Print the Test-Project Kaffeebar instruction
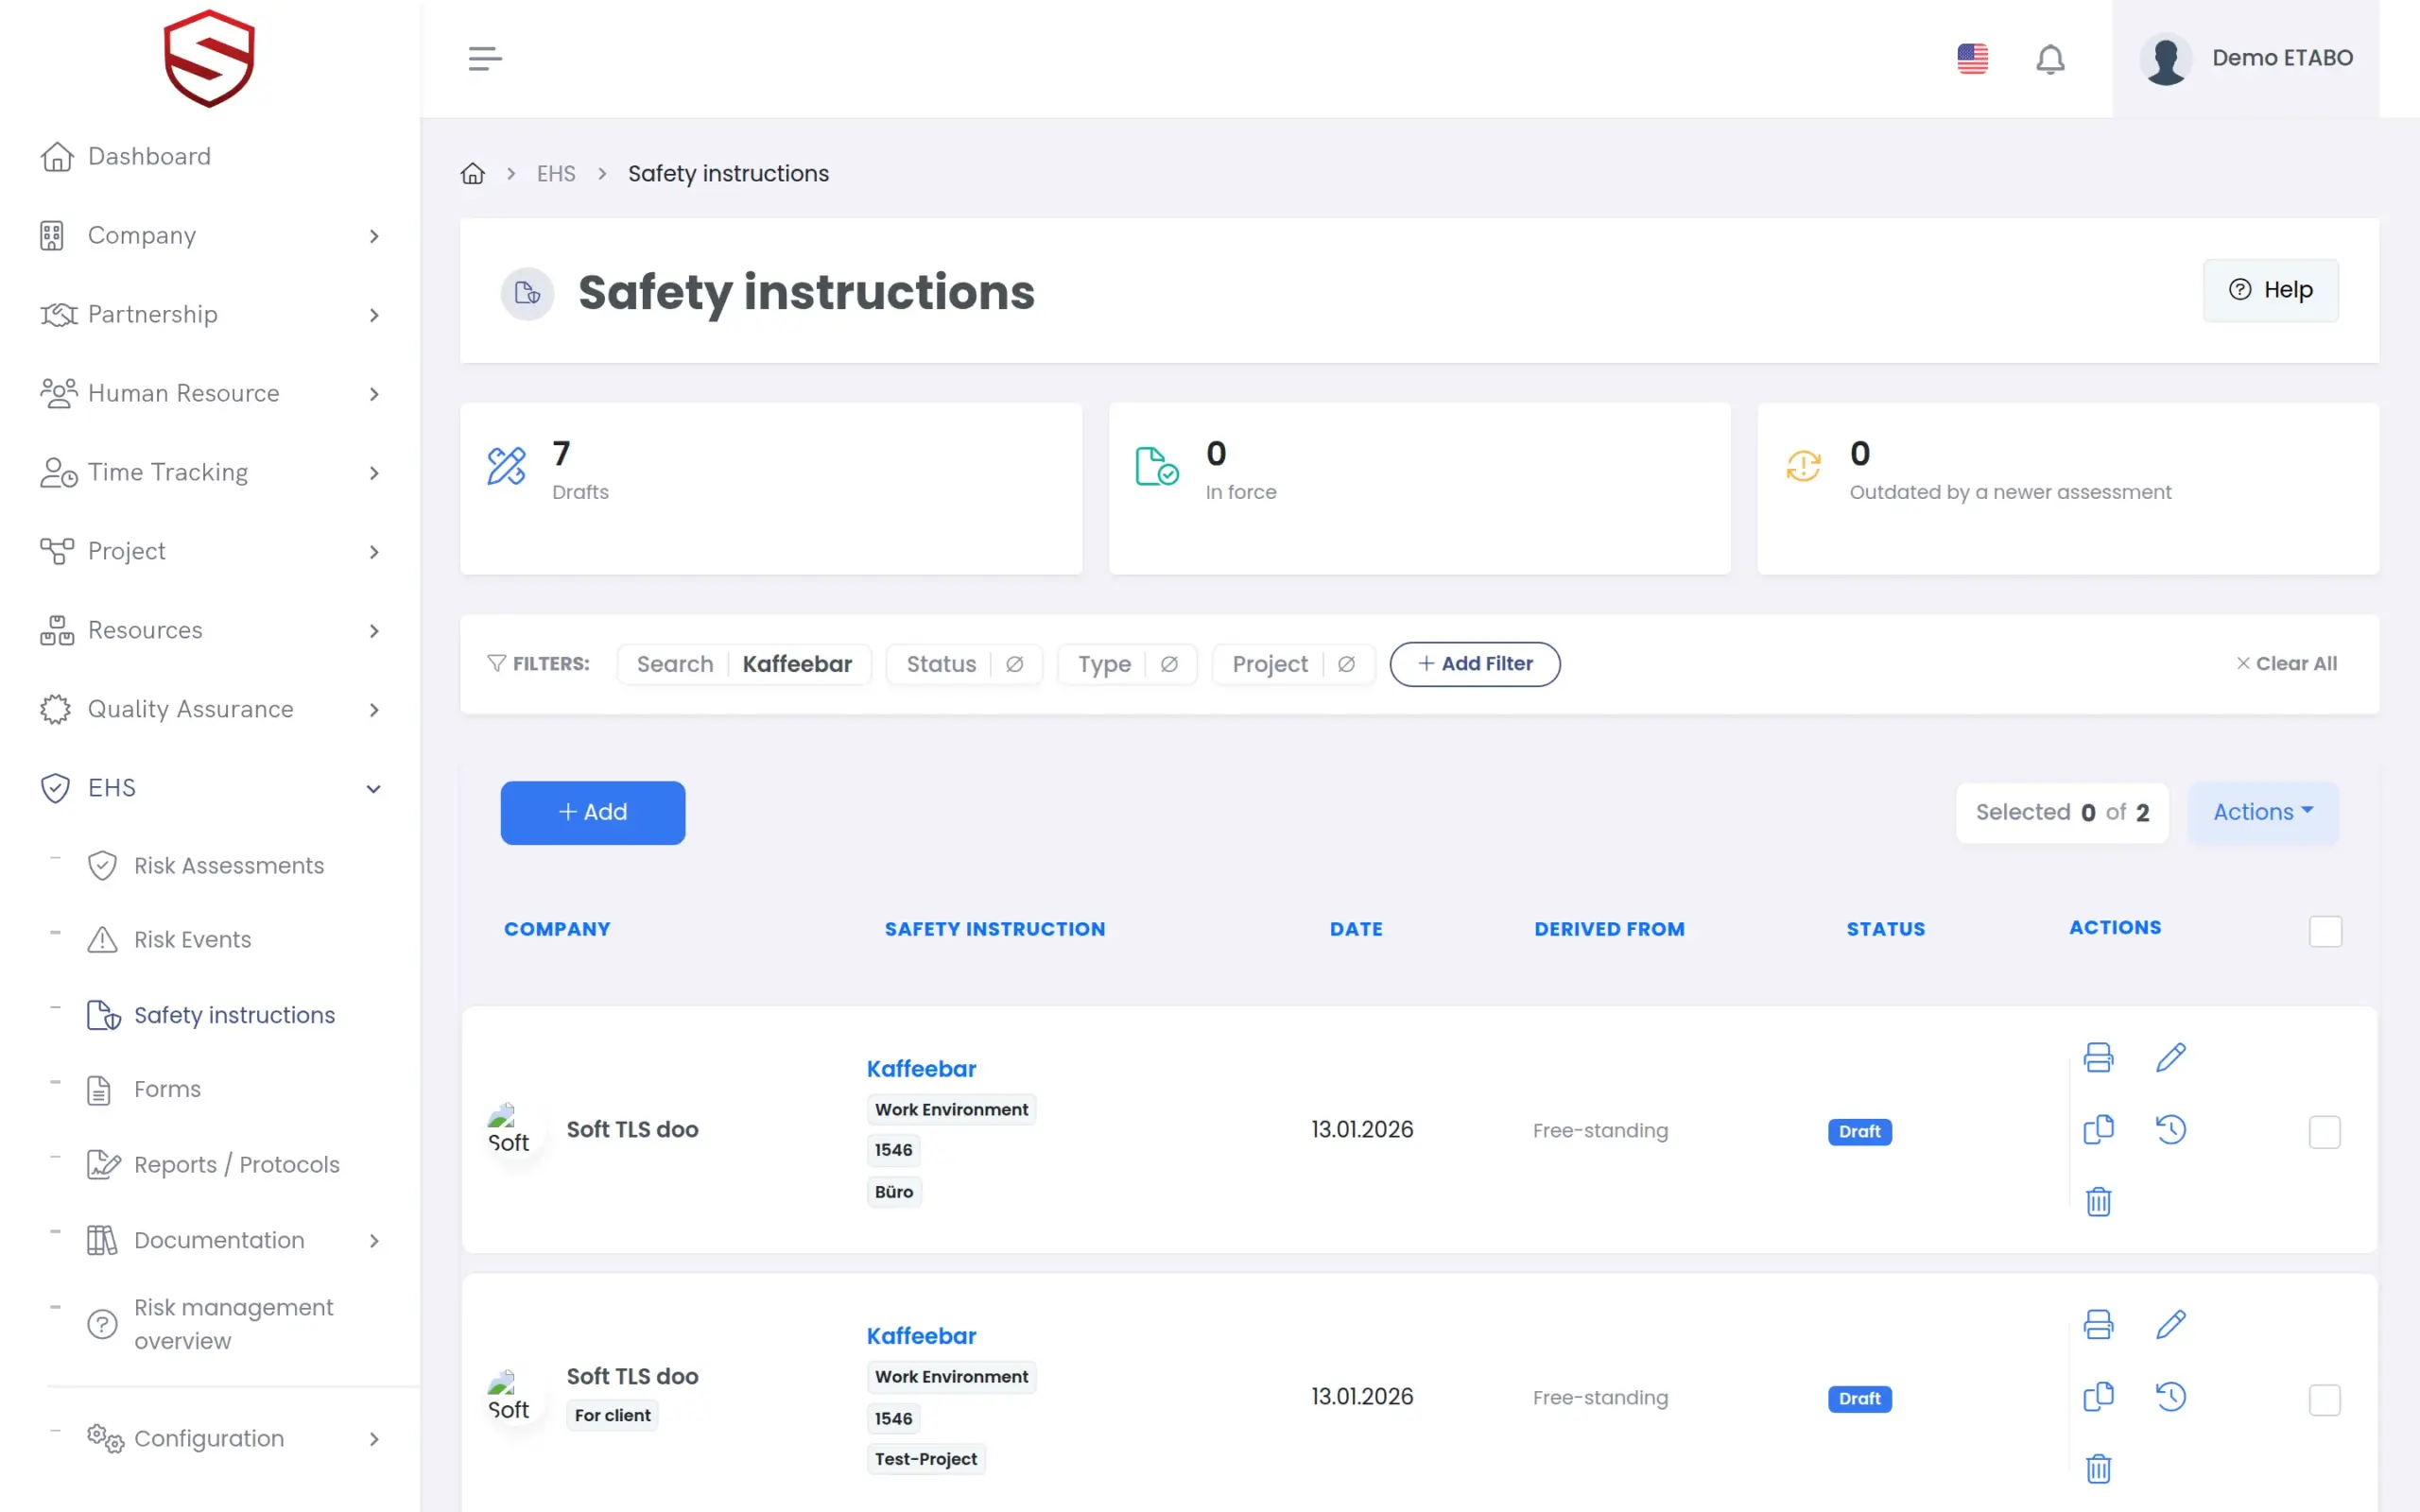 pos(2098,1324)
